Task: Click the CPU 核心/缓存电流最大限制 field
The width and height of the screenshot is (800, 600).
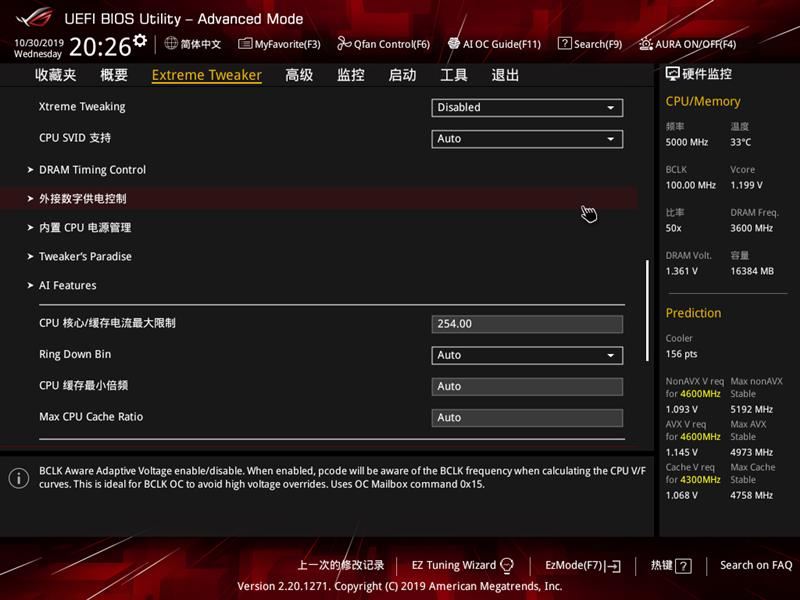Action: tap(527, 324)
